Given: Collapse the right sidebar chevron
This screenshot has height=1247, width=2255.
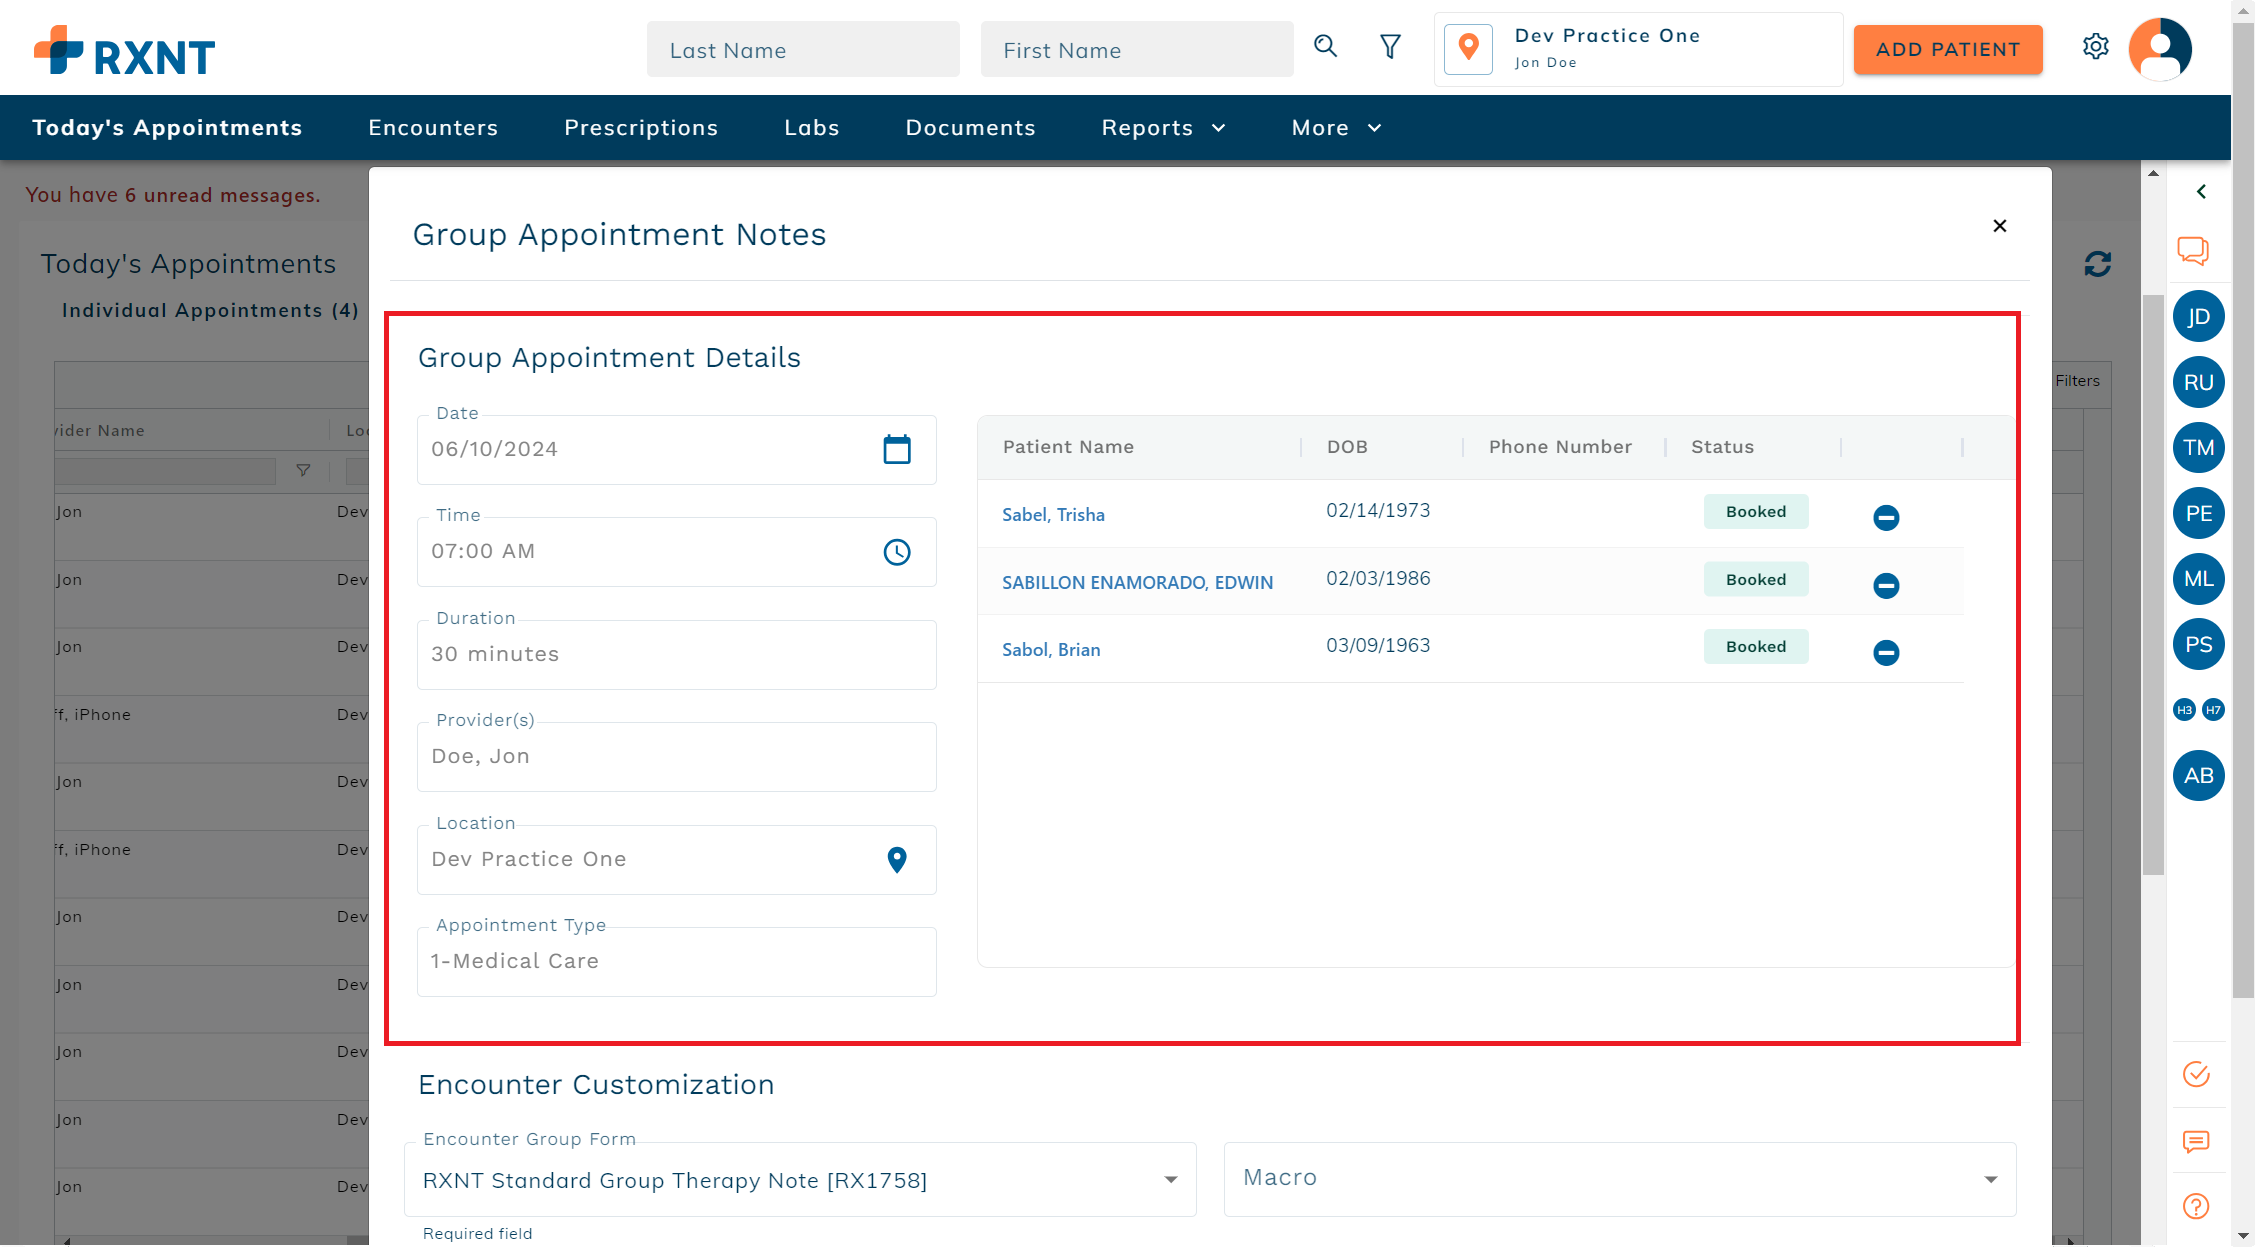Looking at the screenshot, I should pos(2201,191).
